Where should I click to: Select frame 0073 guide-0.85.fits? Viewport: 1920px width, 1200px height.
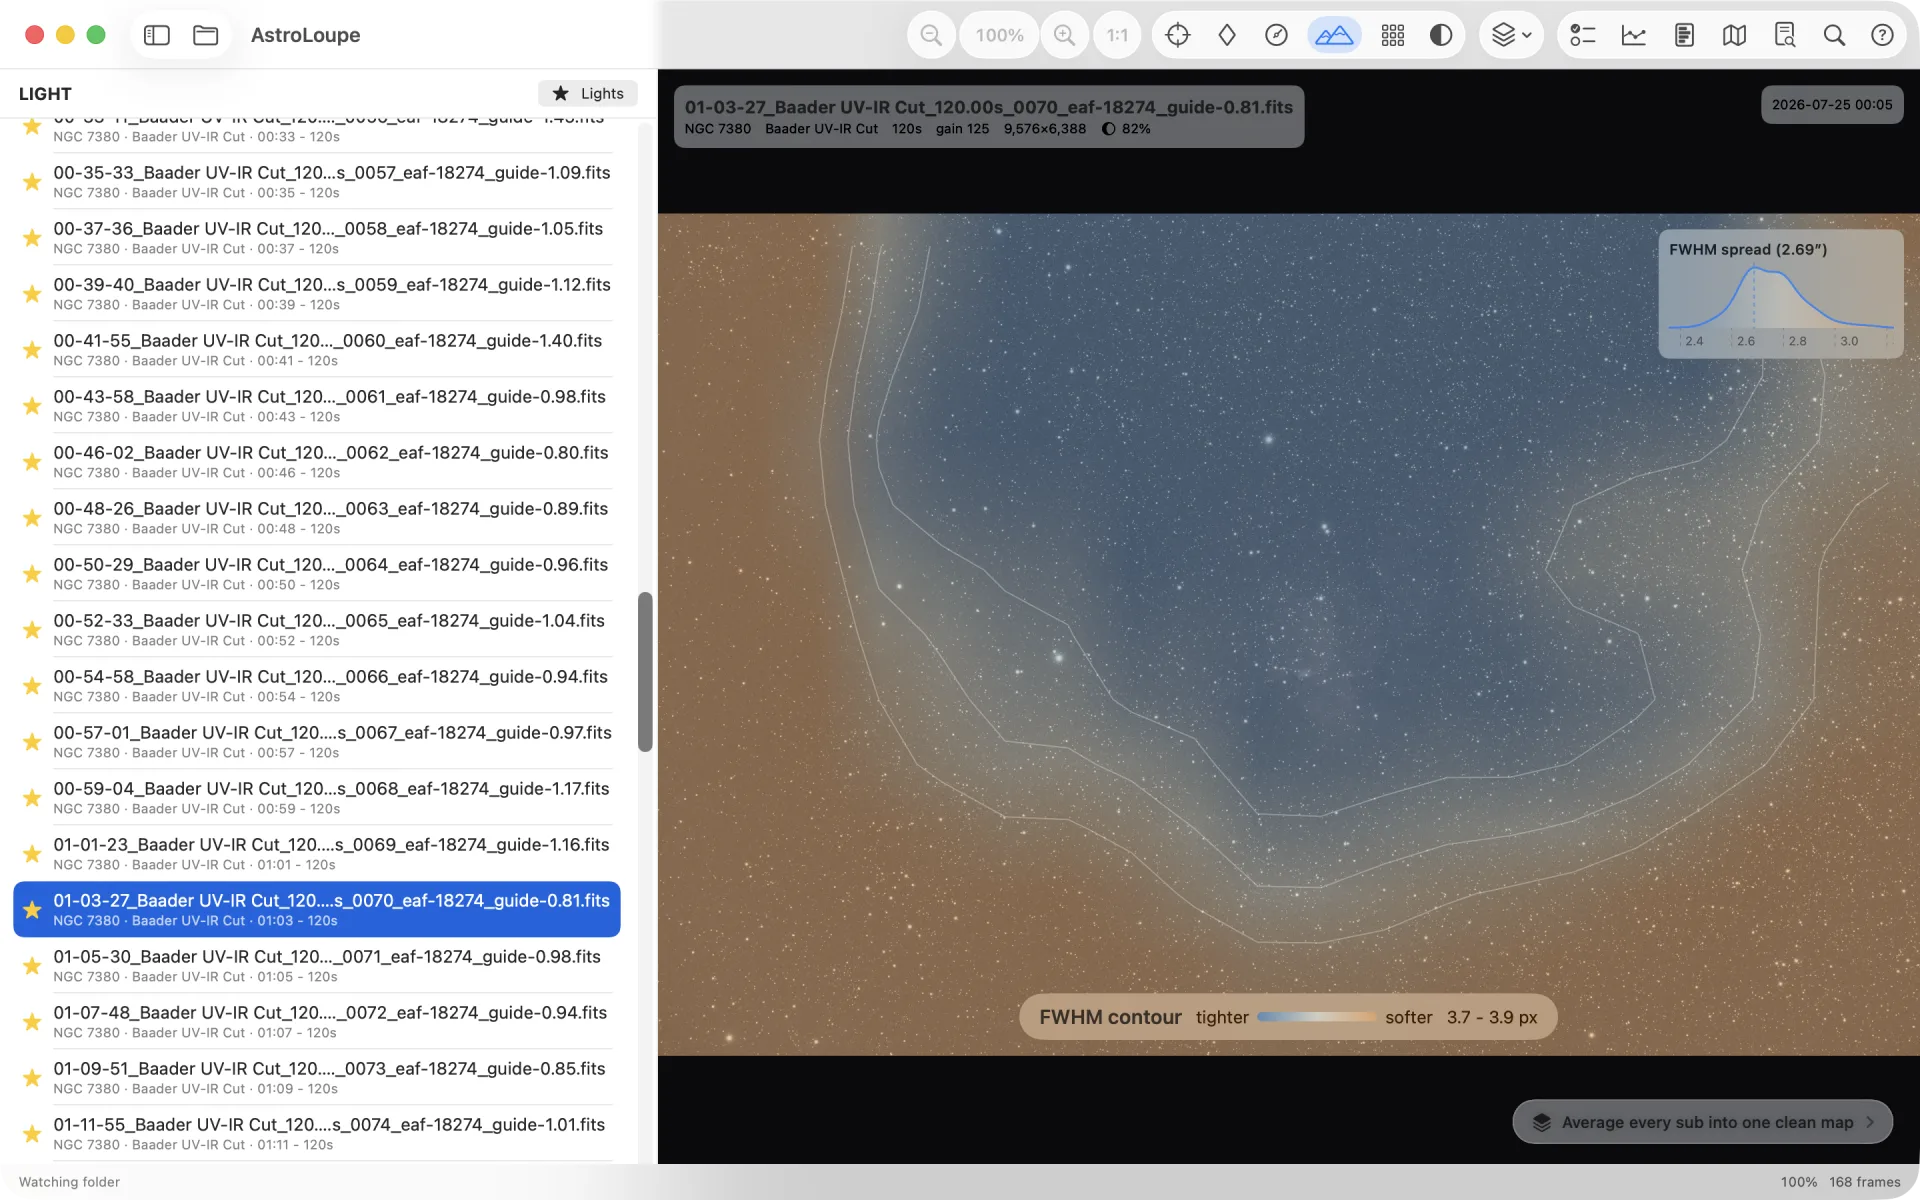coord(317,1077)
